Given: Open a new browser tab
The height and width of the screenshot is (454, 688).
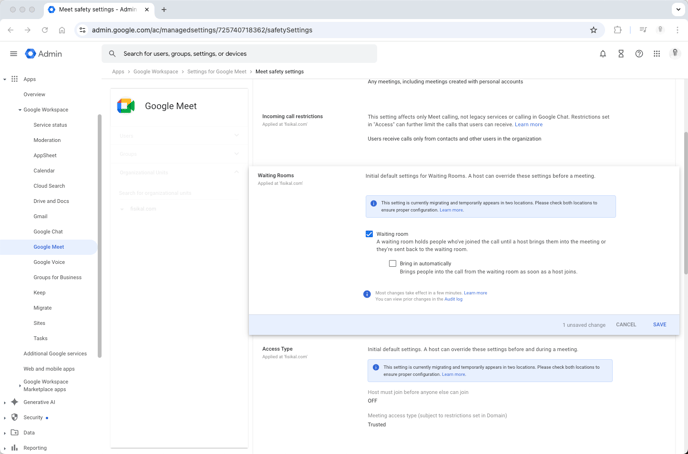Looking at the screenshot, I should click(164, 10).
